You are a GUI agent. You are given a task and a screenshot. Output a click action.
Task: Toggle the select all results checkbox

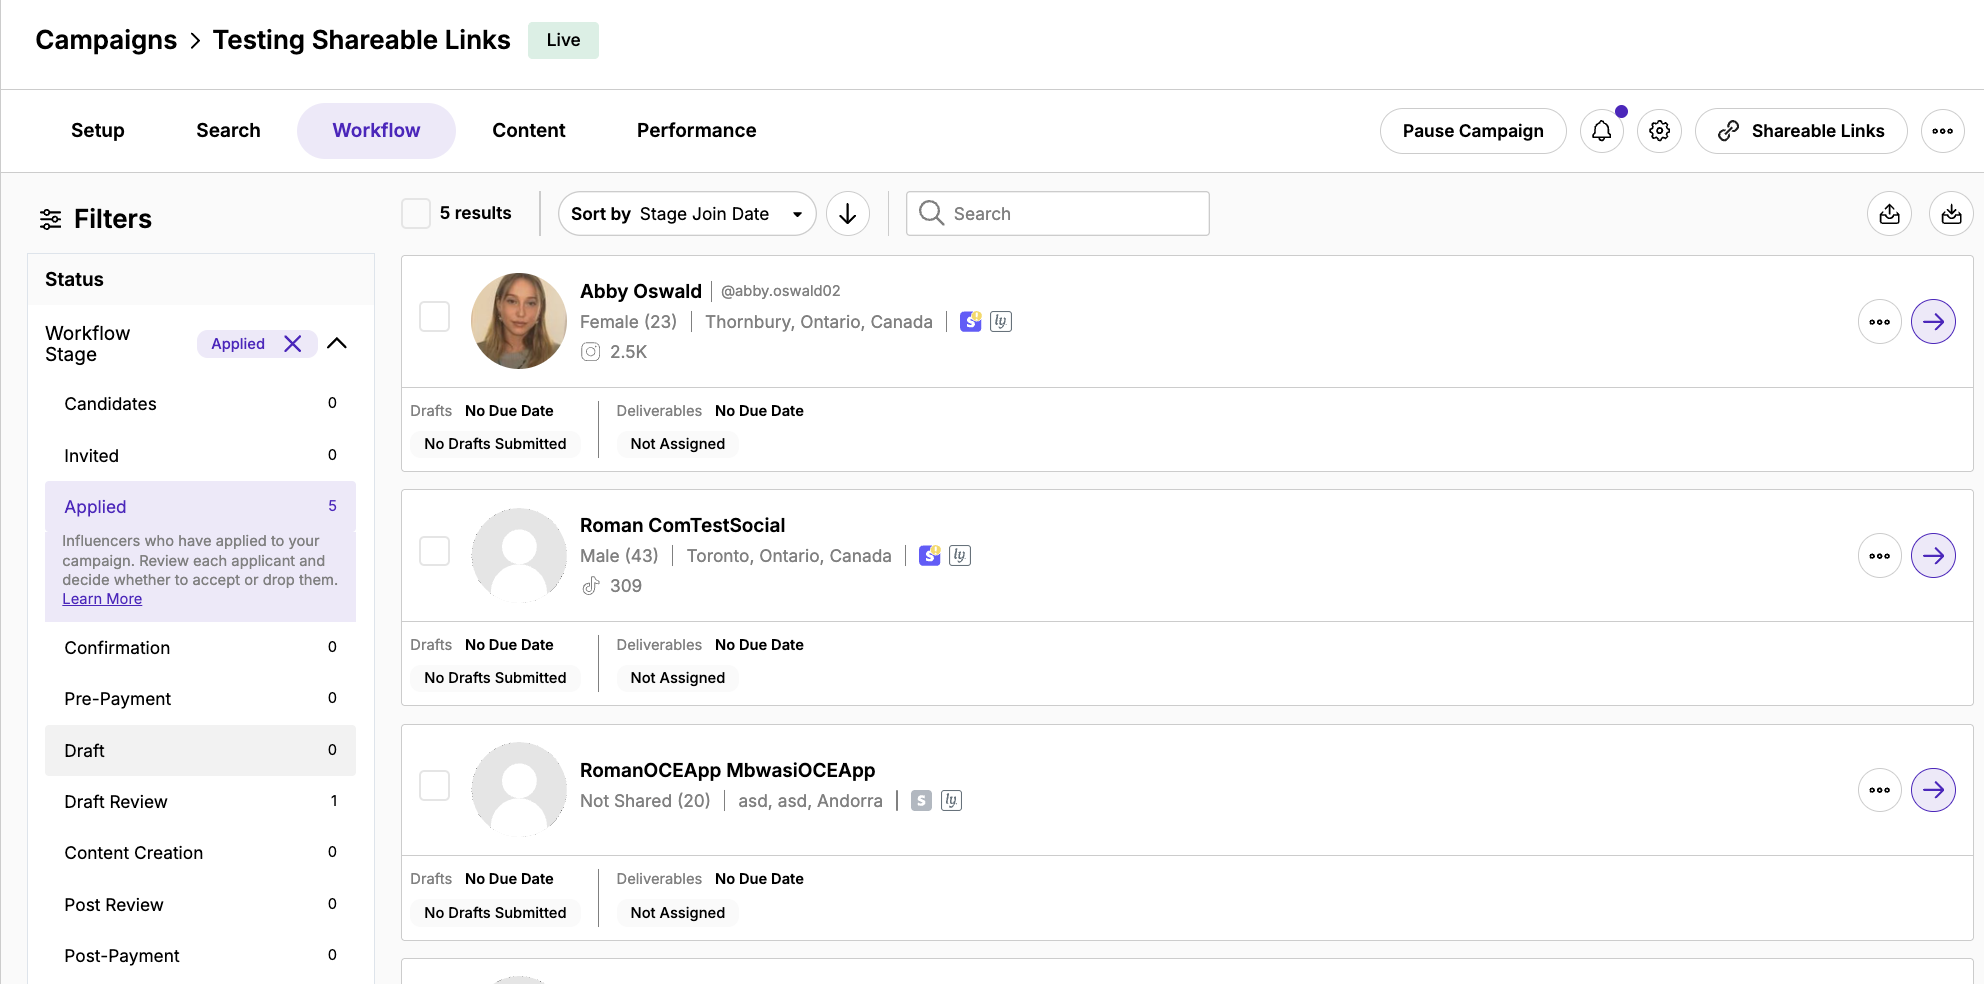click(x=416, y=213)
